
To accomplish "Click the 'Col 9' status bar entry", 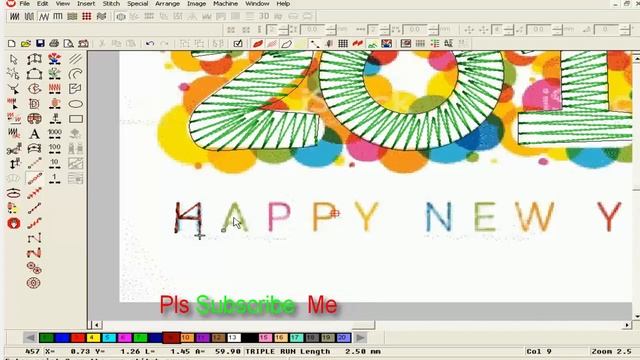I will [539, 351].
